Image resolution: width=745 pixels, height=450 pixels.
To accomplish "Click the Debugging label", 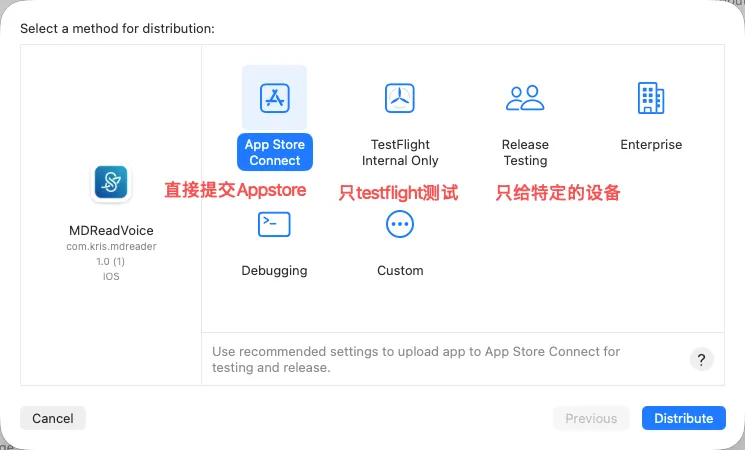I will click(274, 270).
